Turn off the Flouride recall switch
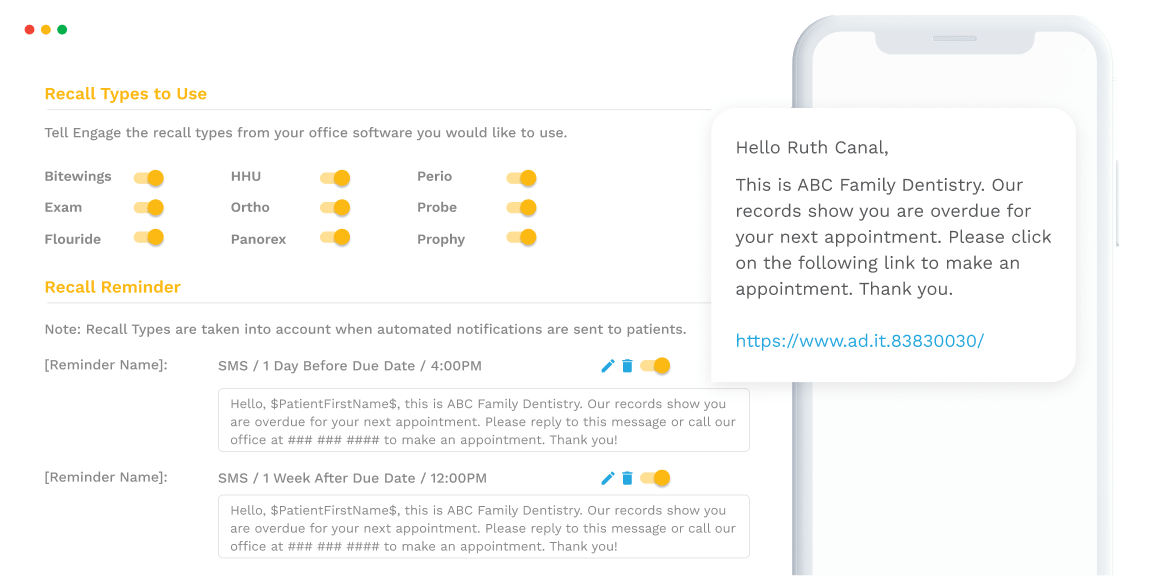The width and height of the screenshot is (1150, 576). point(149,238)
